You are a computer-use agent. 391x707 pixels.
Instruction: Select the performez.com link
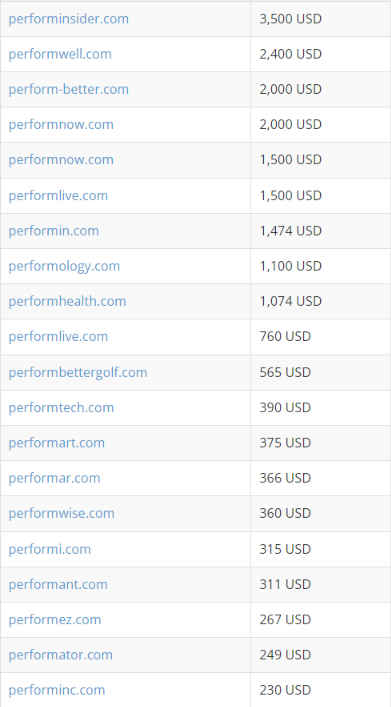point(55,620)
